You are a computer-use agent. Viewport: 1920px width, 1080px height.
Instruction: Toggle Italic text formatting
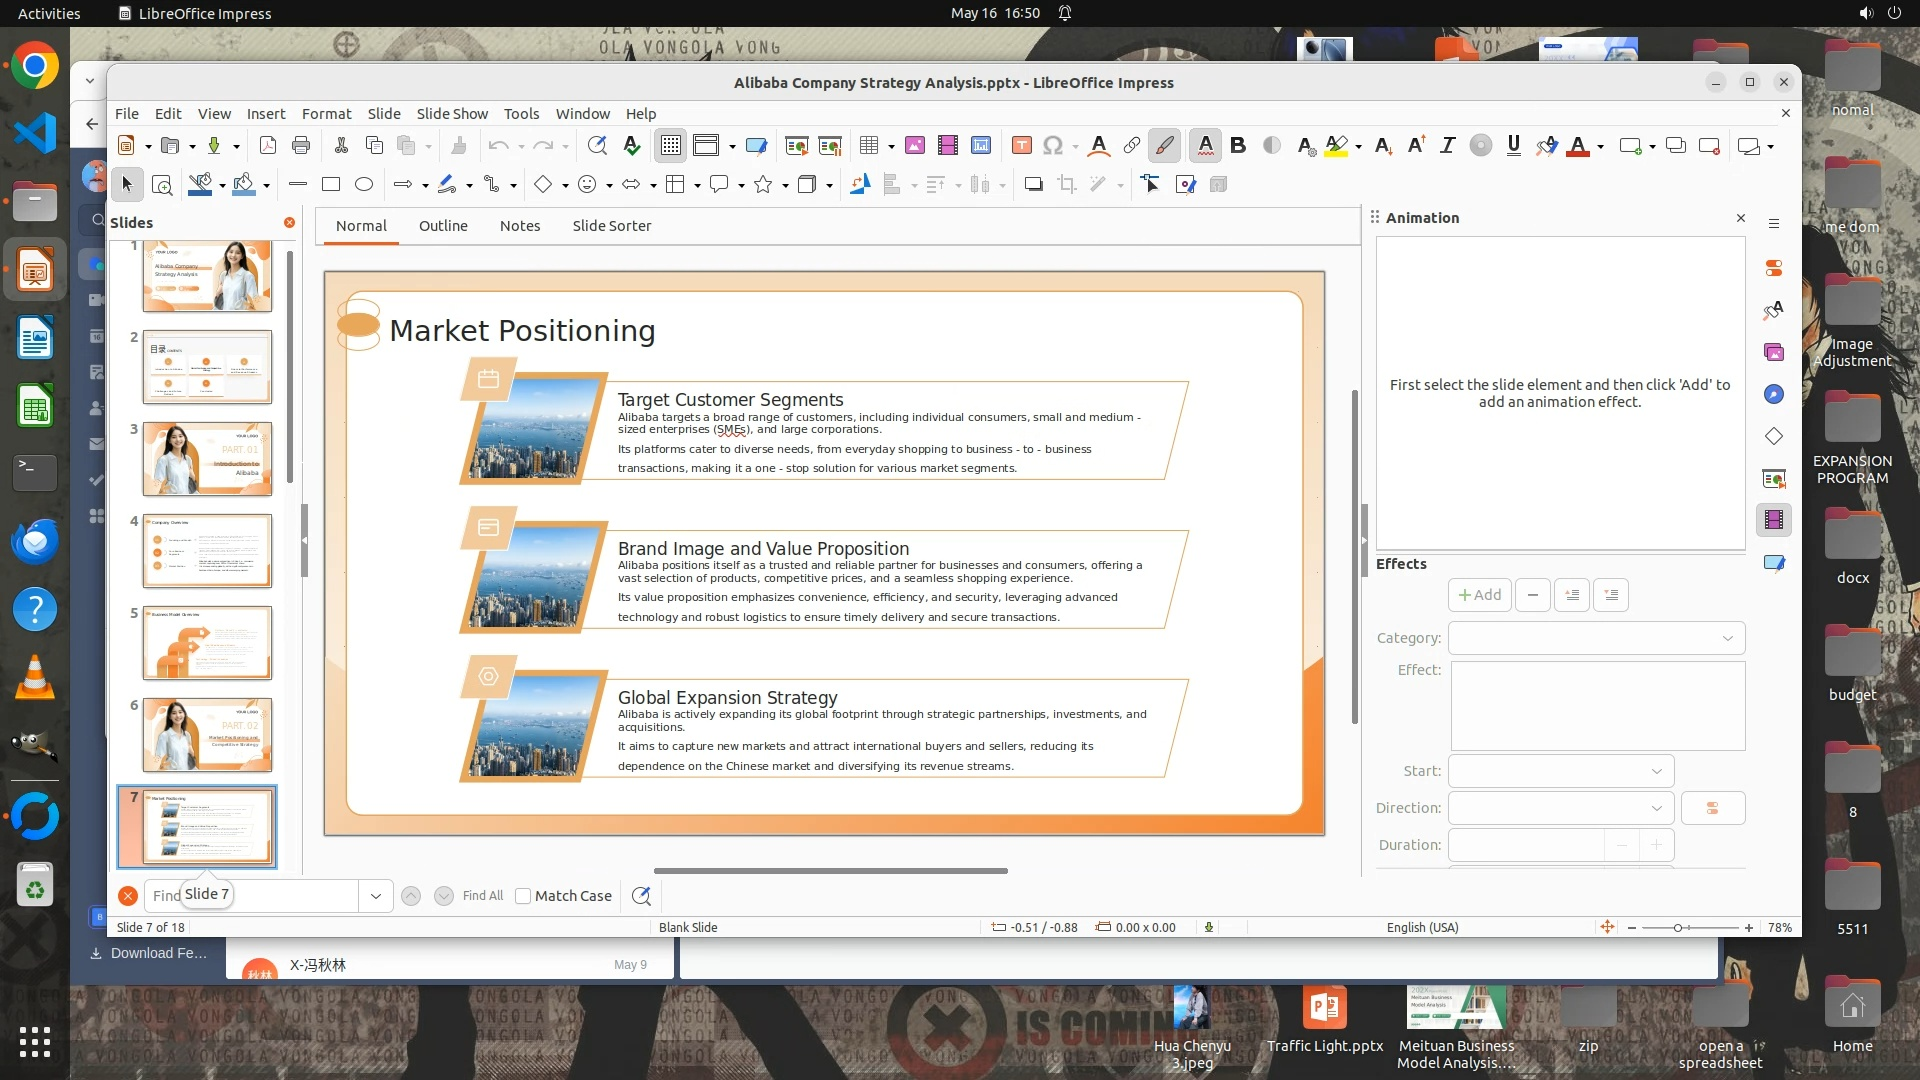pos(1447,146)
